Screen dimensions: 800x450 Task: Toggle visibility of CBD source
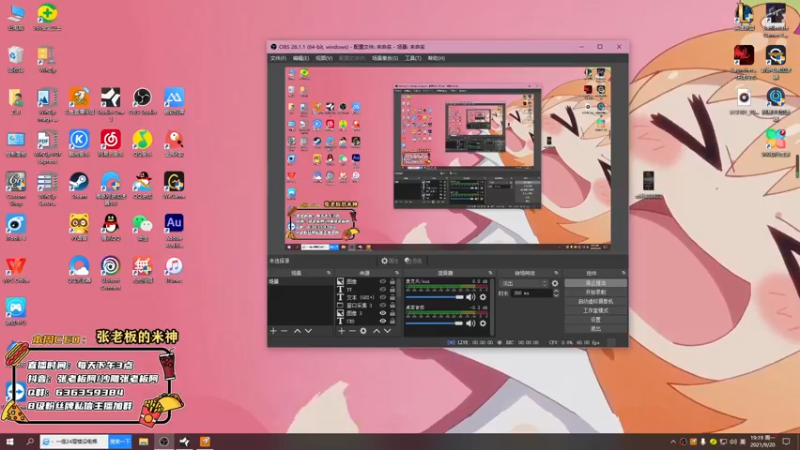383,321
